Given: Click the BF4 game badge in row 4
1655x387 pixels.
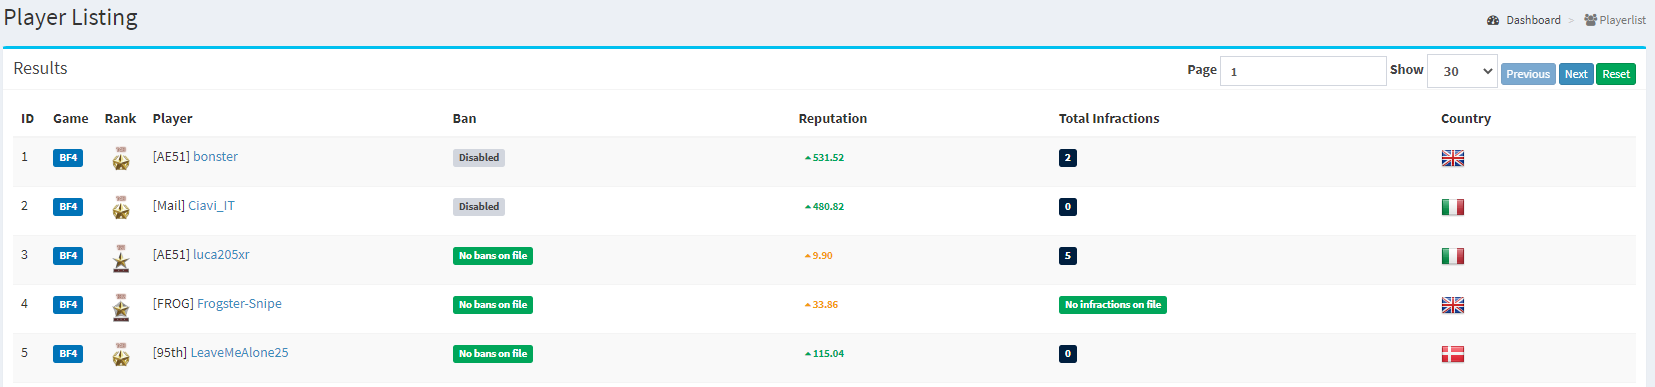Looking at the screenshot, I should pos(68,305).
